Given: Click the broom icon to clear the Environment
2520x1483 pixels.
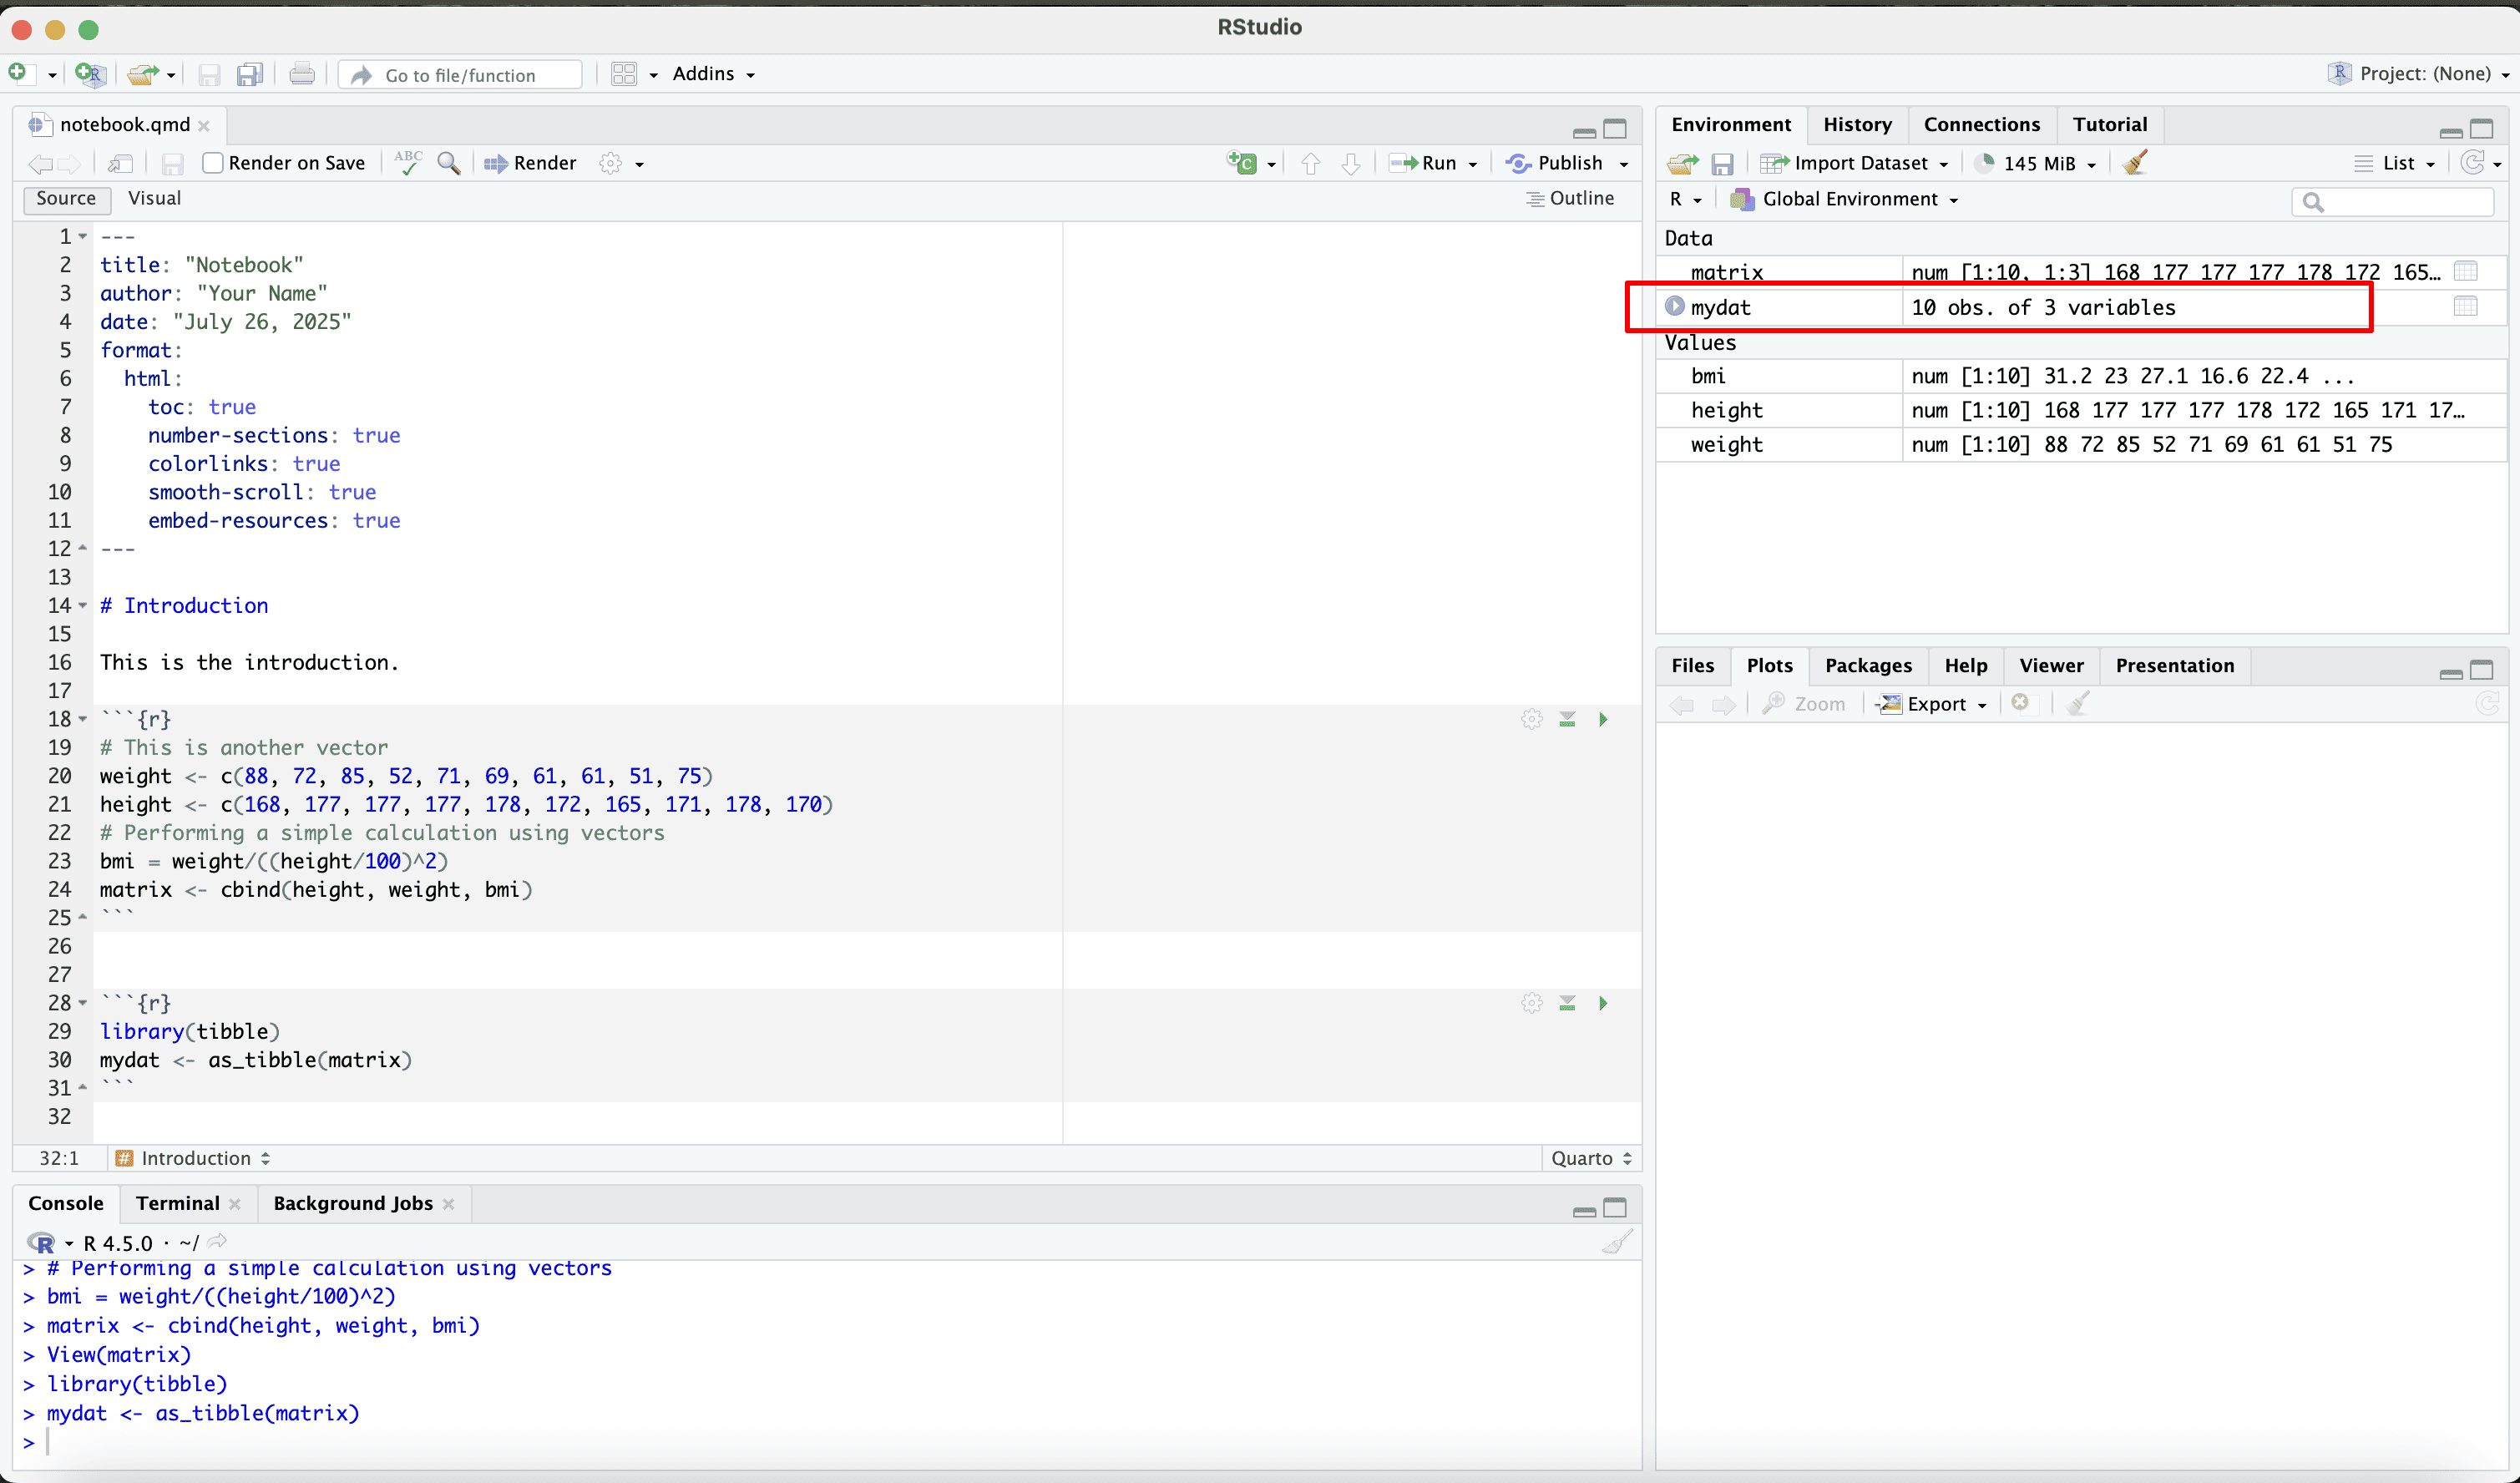Looking at the screenshot, I should pyautogui.click(x=2134, y=163).
